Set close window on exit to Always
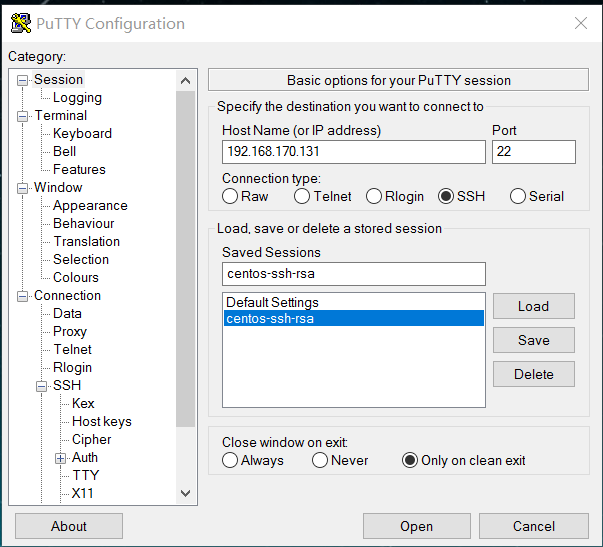This screenshot has height=547, width=603. pyautogui.click(x=230, y=460)
